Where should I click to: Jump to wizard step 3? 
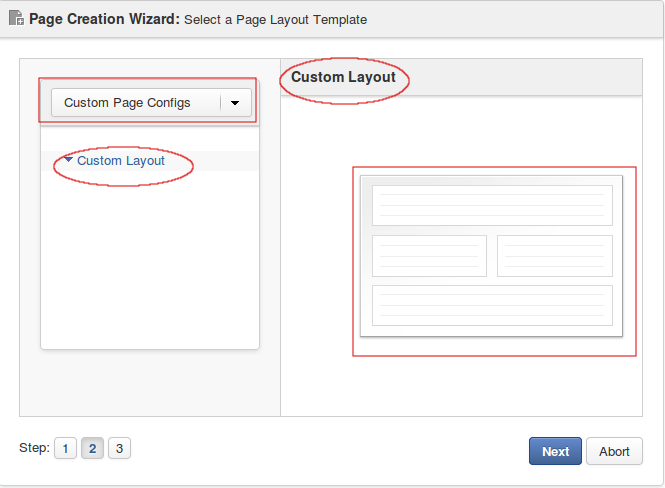pyautogui.click(x=120, y=448)
